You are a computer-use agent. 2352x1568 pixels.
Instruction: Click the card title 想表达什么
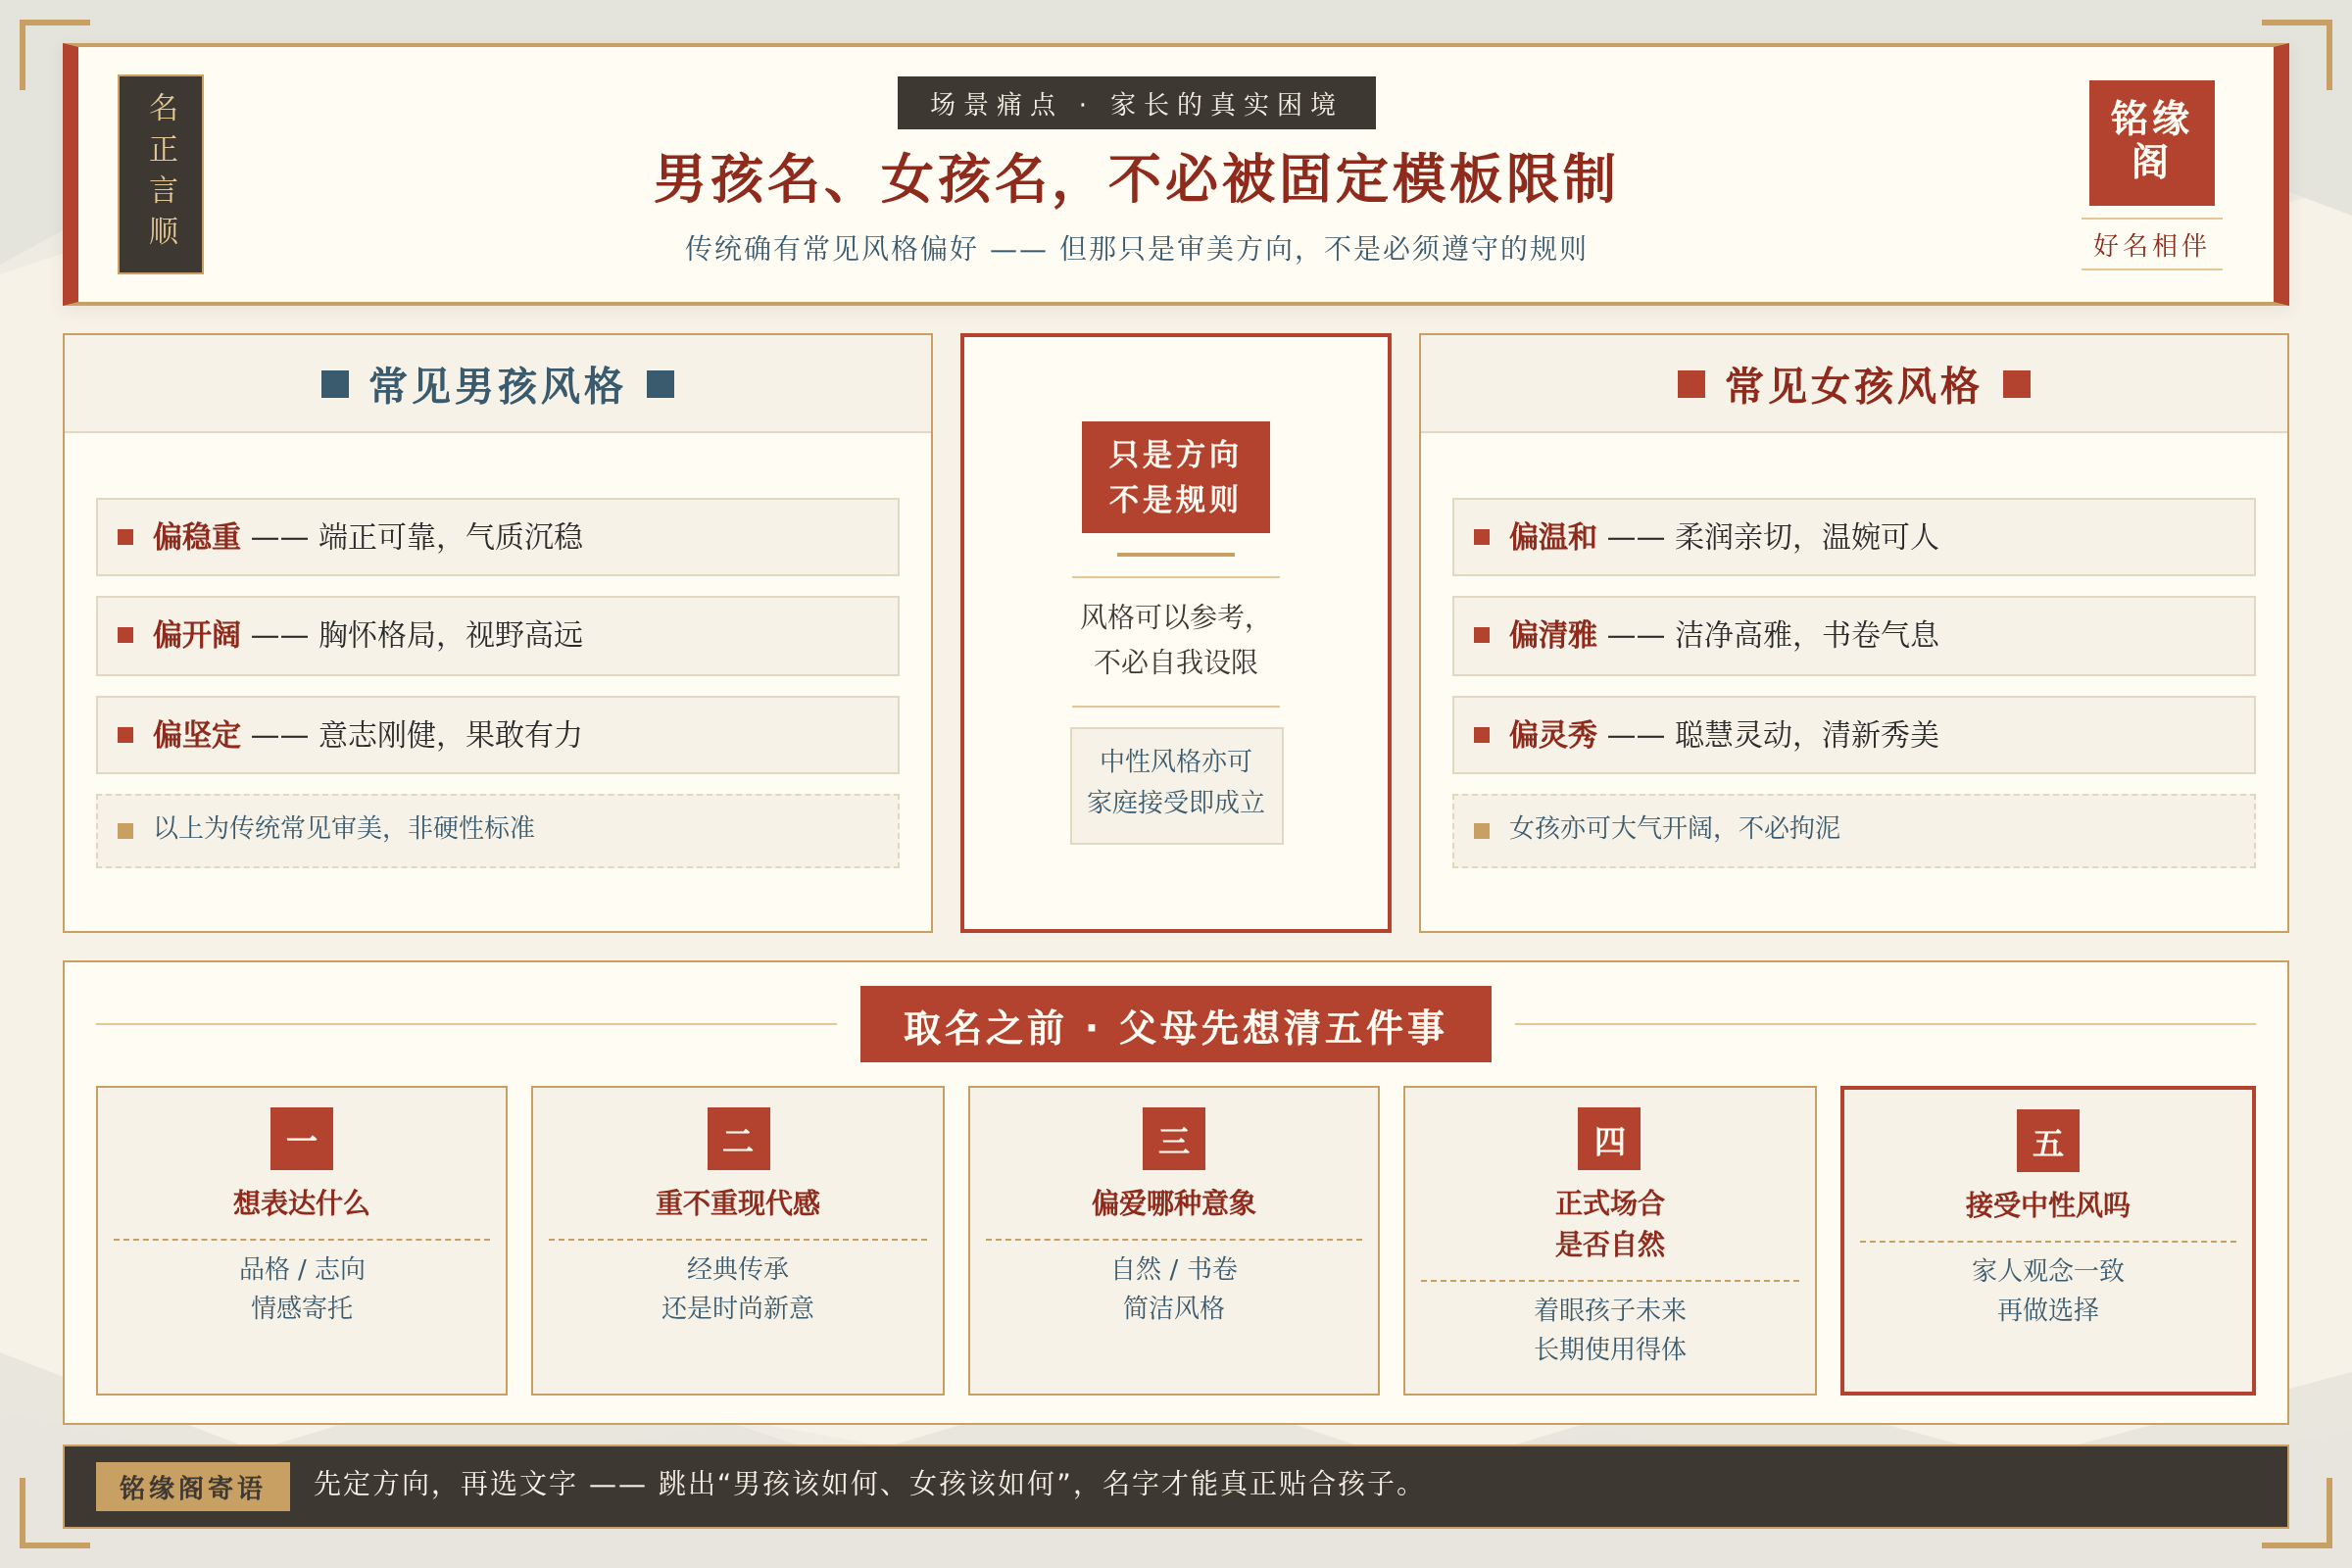tap(301, 1202)
